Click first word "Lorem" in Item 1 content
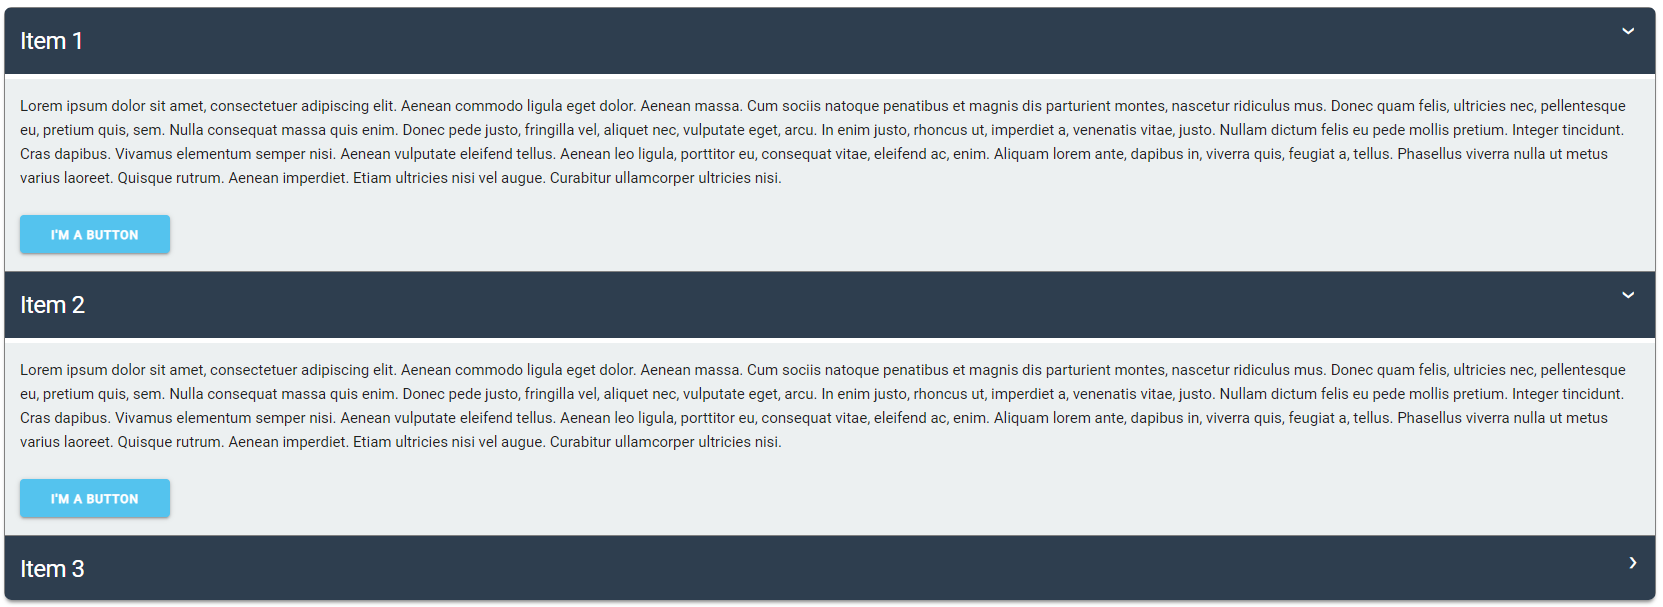 tap(41, 106)
